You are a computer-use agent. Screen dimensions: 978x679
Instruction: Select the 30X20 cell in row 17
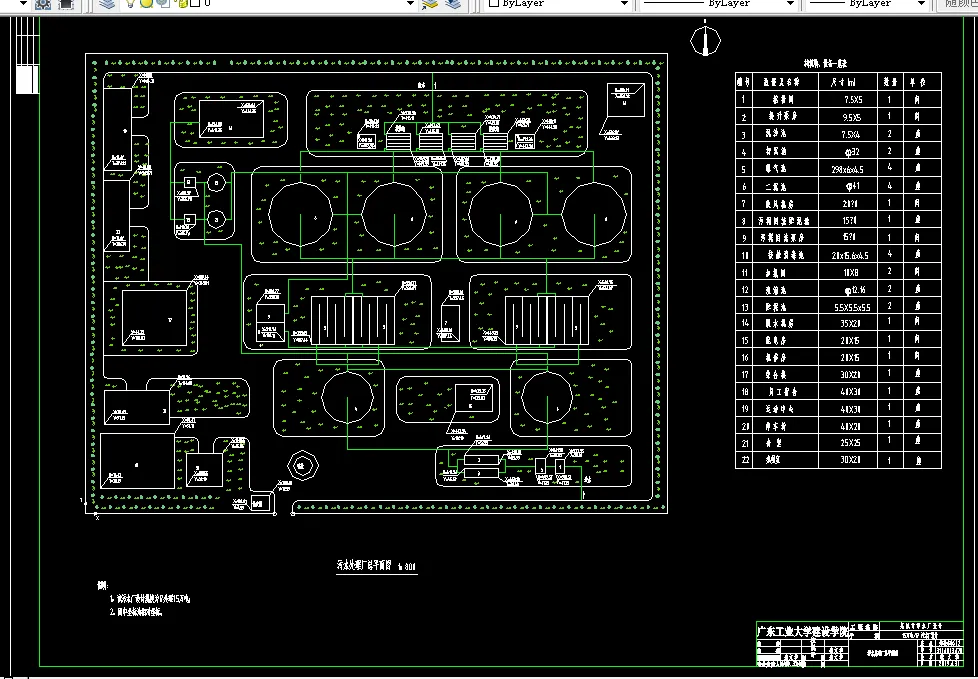(x=850, y=374)
